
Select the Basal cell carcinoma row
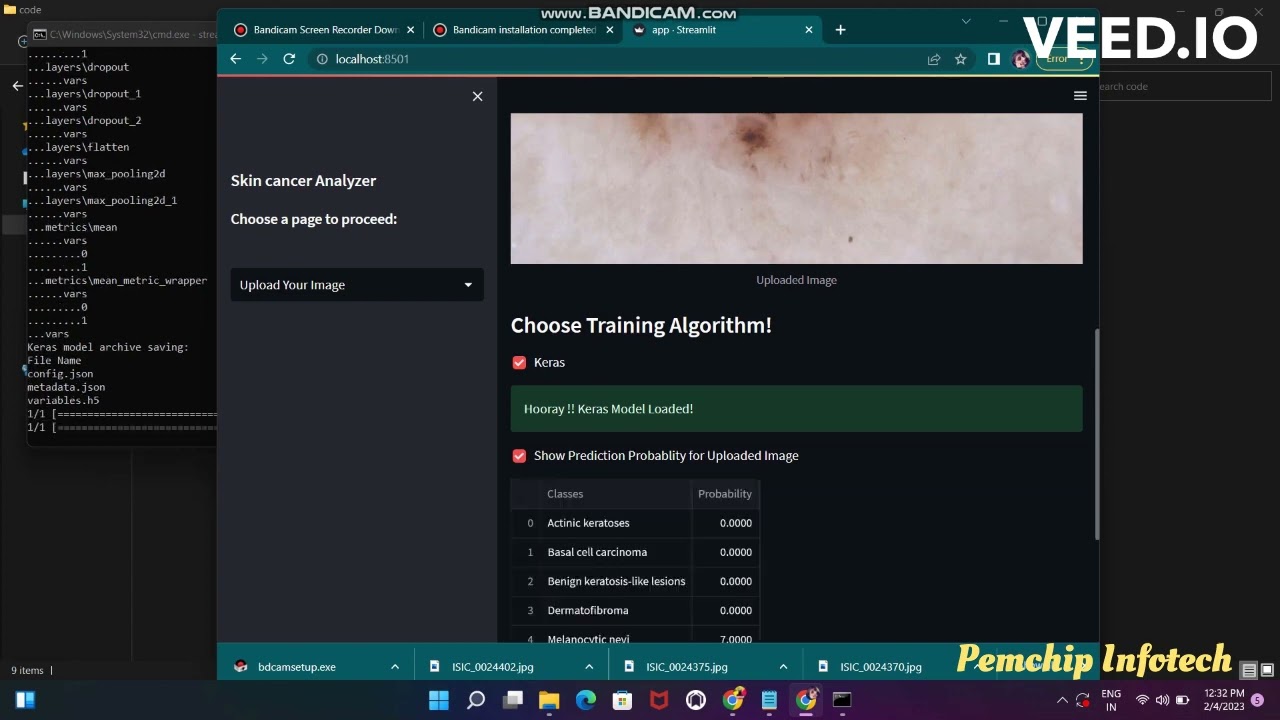(x=635, y=552)
